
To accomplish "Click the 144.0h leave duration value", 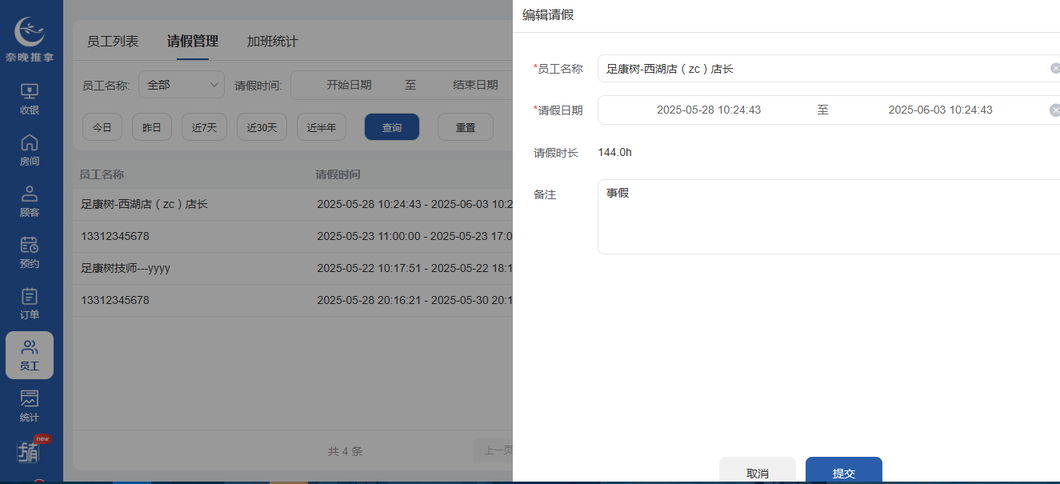I will pos(615,153).
